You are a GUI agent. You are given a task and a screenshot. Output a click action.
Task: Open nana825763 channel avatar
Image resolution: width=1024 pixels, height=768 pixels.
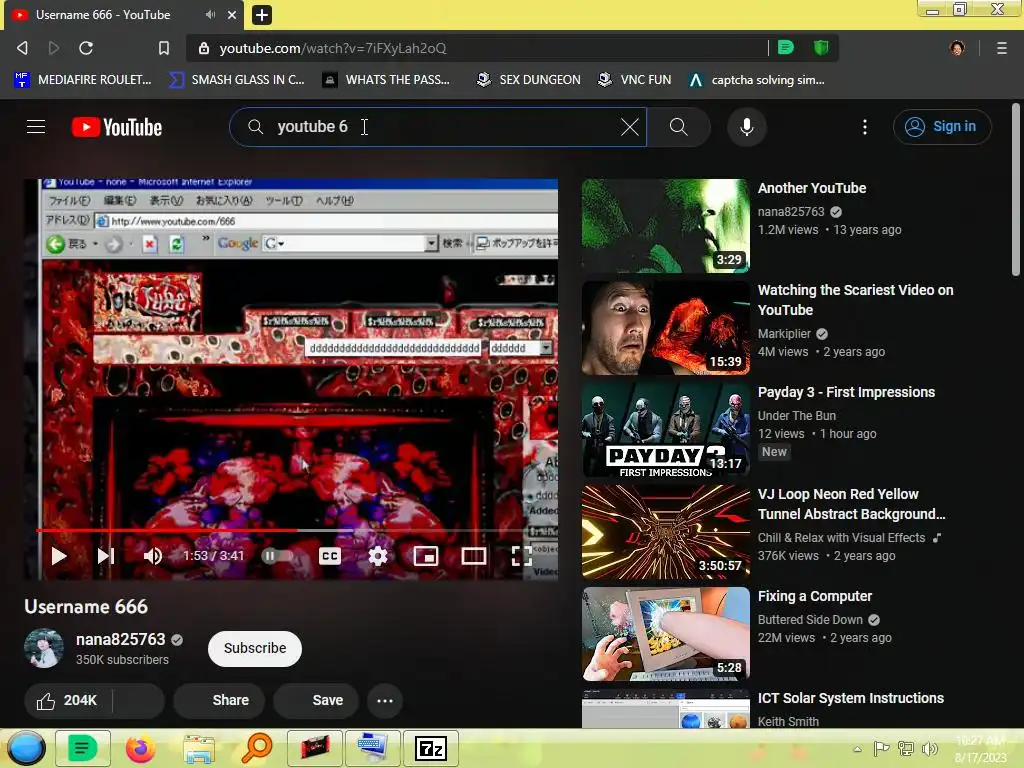(x=44, y=648)
